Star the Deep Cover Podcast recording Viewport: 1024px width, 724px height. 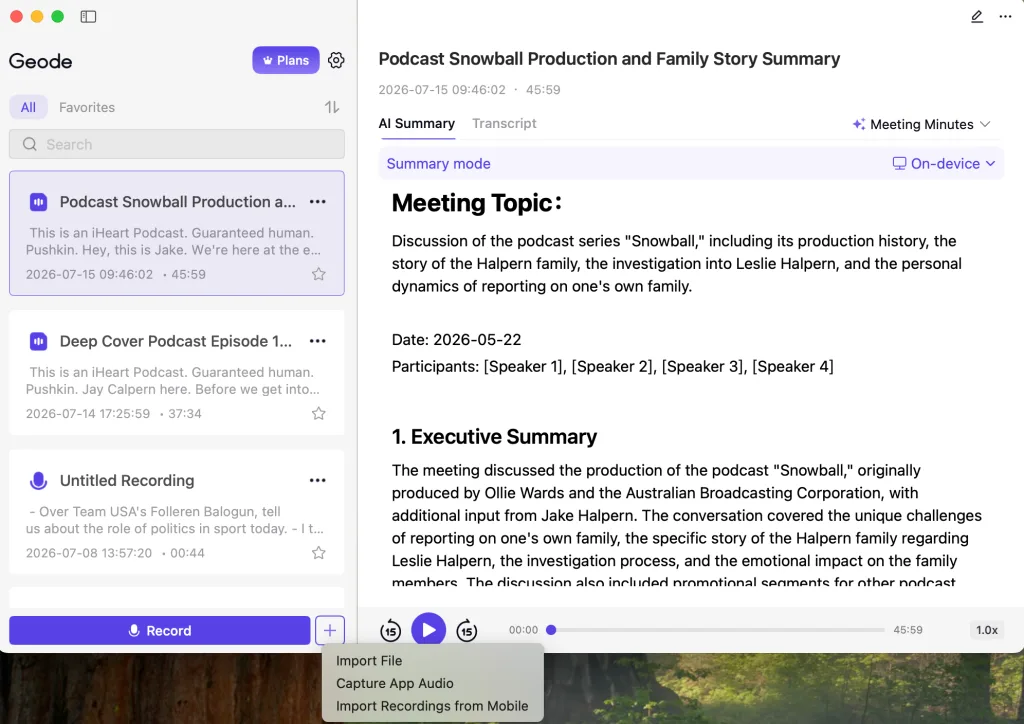[318, 413]
